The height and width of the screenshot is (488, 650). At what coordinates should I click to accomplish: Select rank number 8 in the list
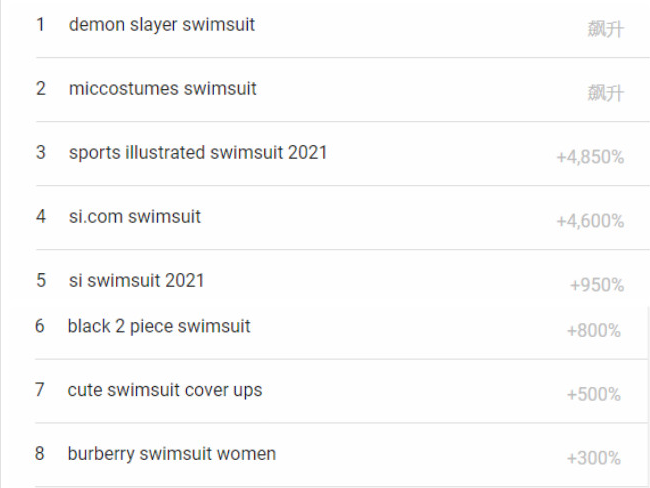click(x=40, y=454)
